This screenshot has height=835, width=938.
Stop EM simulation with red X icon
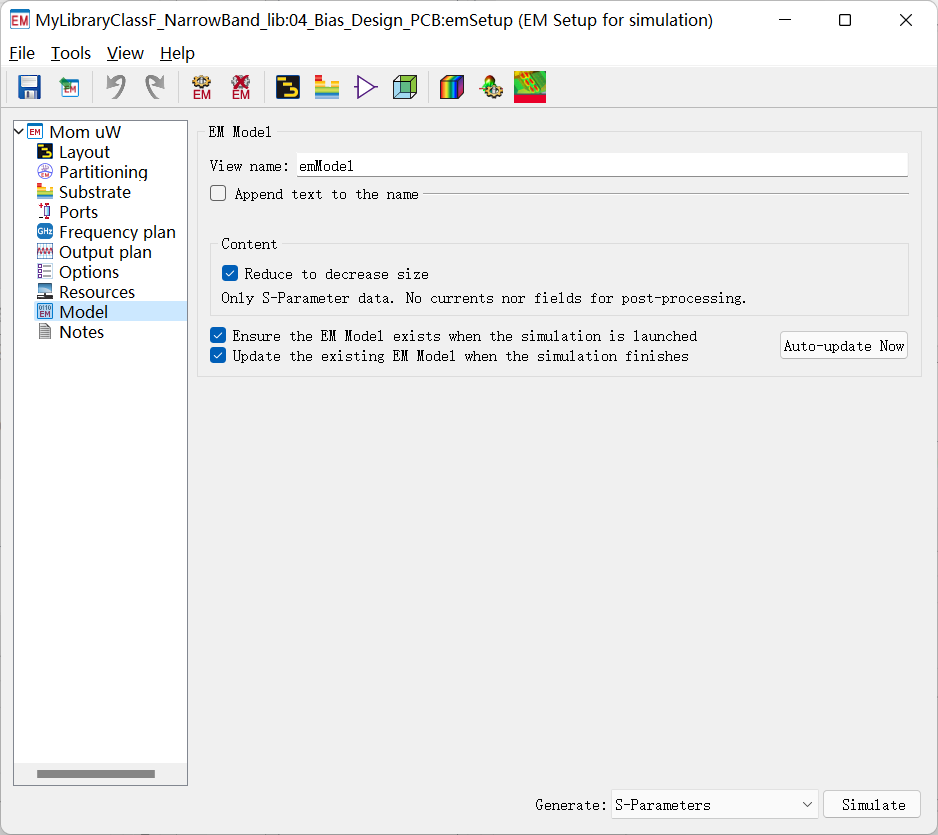(x=240, y=87)
